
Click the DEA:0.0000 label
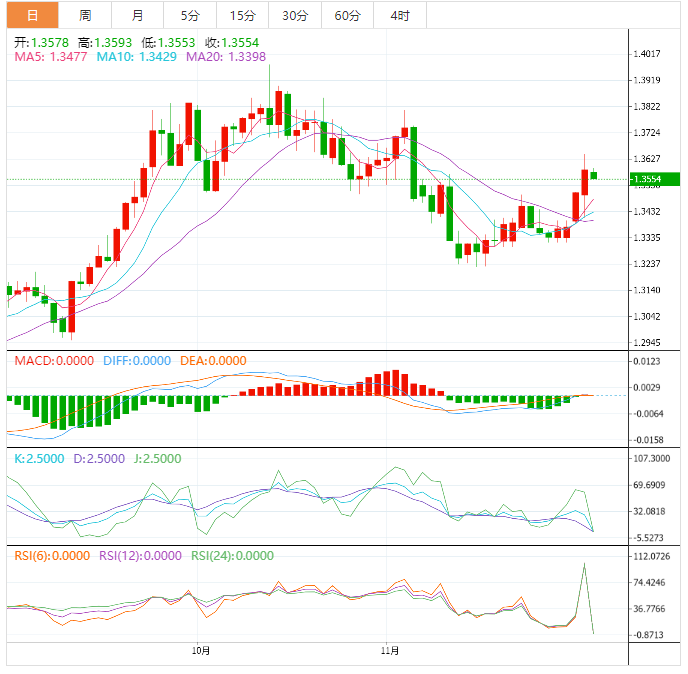pos(213,361)
